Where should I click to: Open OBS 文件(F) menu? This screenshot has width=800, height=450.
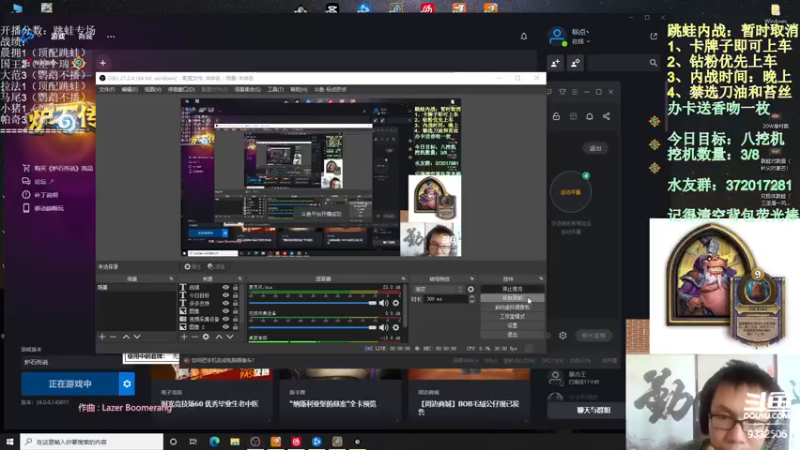coord(107,89)
